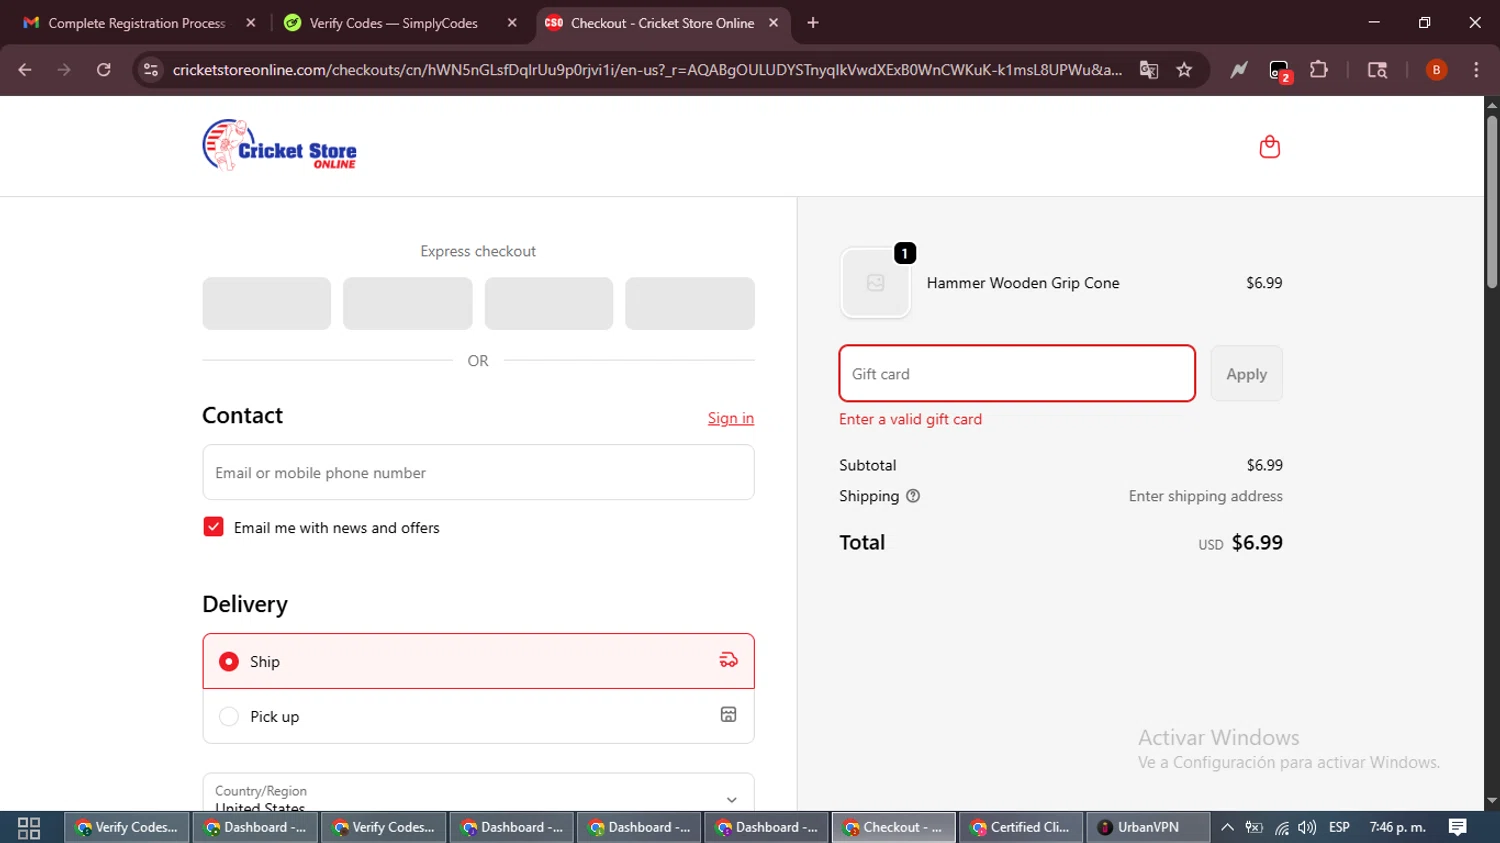Click the fourth express checkout button

pos(689,303)
